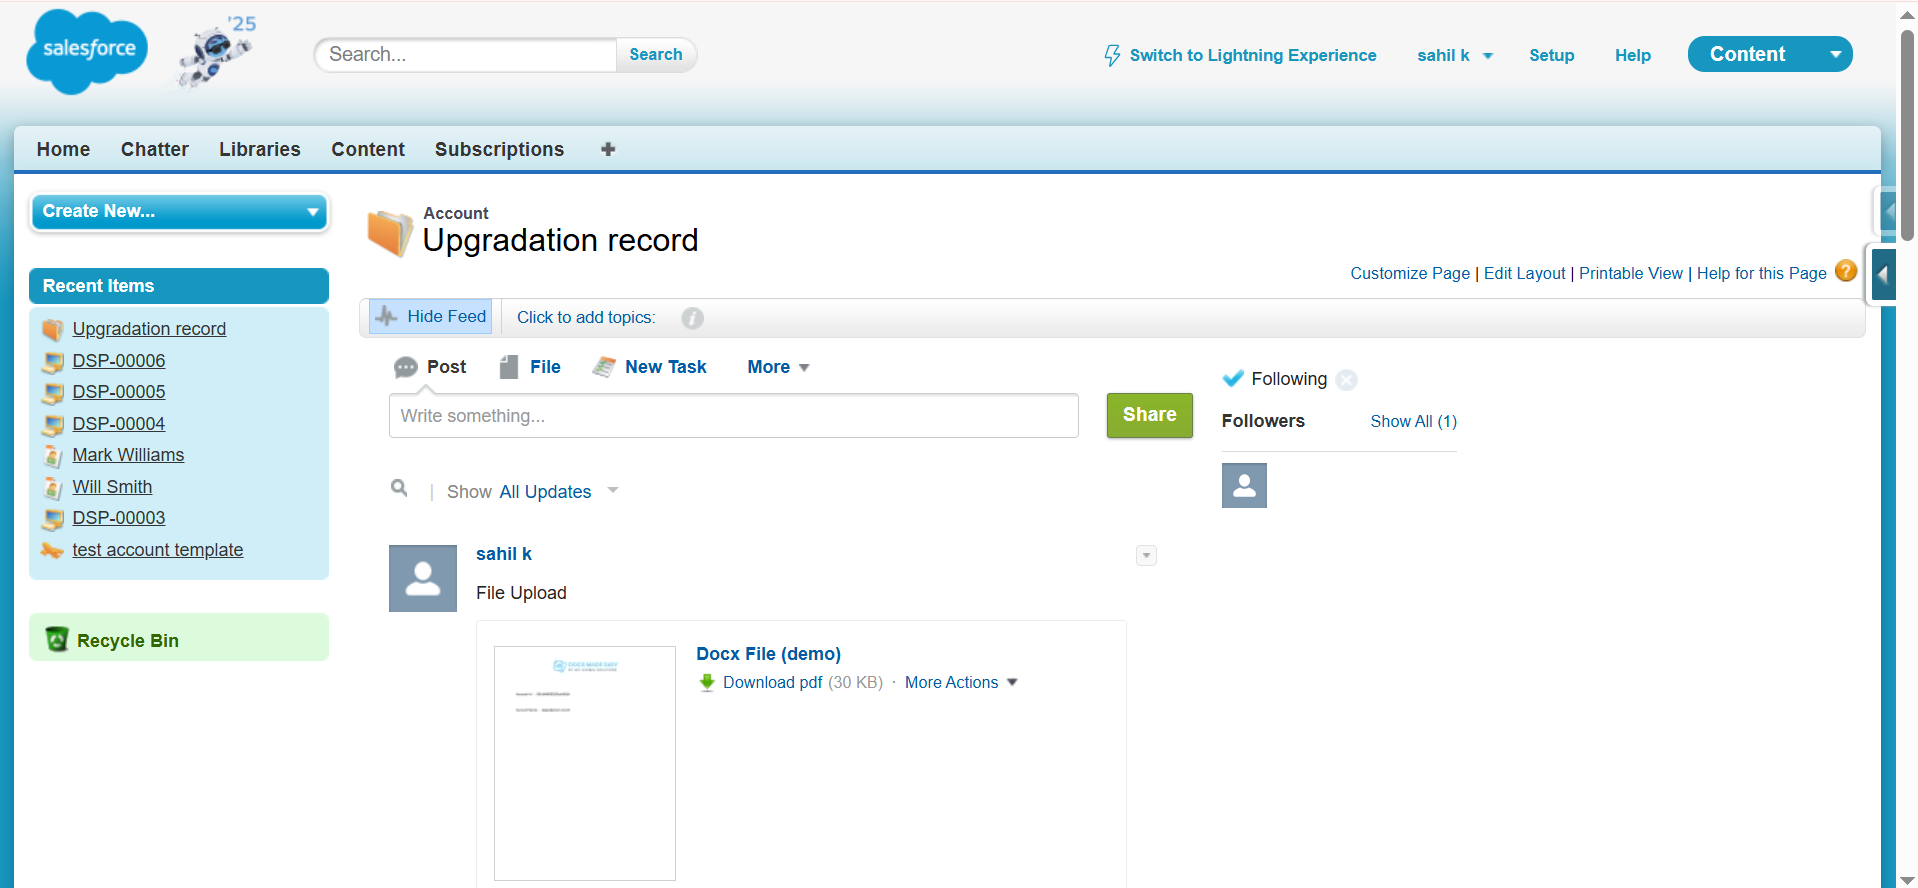Screen dimensions: 1918x888
Task: Click the orange help question mark icon
Action: tap(1846, 271)
